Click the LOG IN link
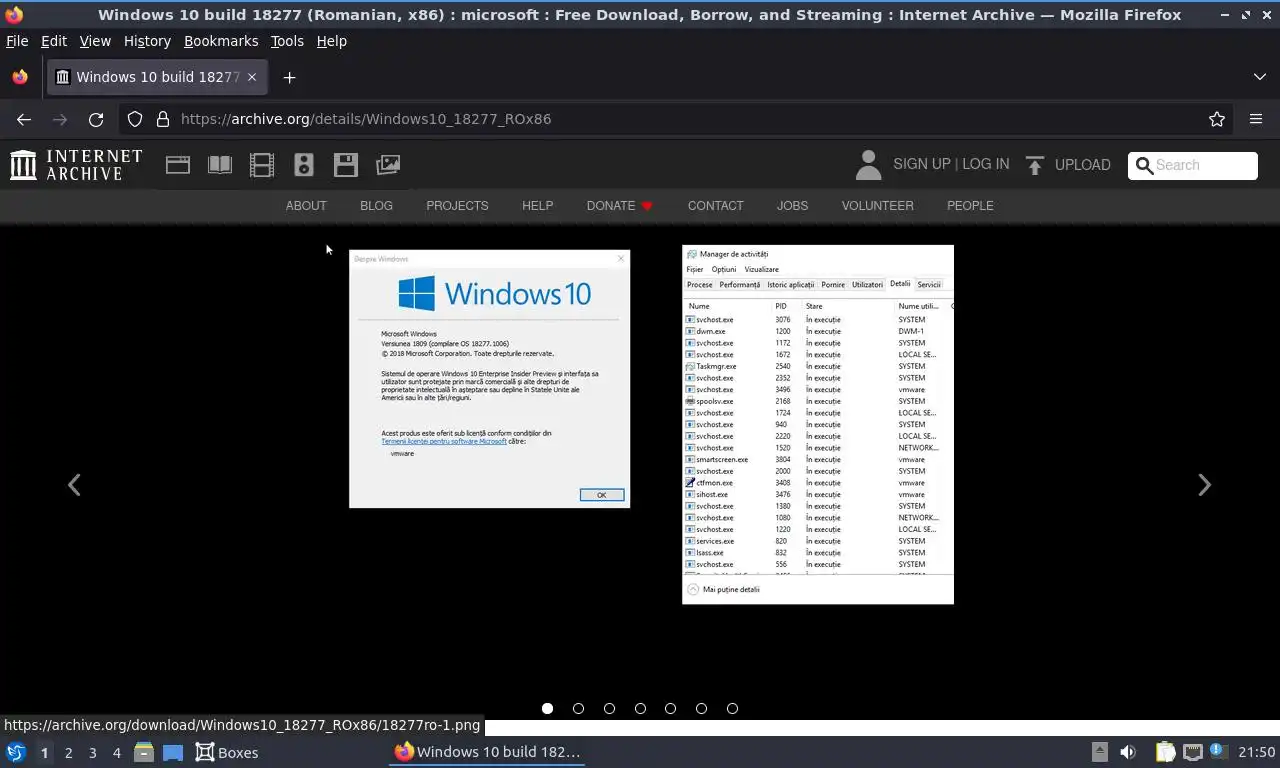The image size is (1280, 768). [986, 164]
